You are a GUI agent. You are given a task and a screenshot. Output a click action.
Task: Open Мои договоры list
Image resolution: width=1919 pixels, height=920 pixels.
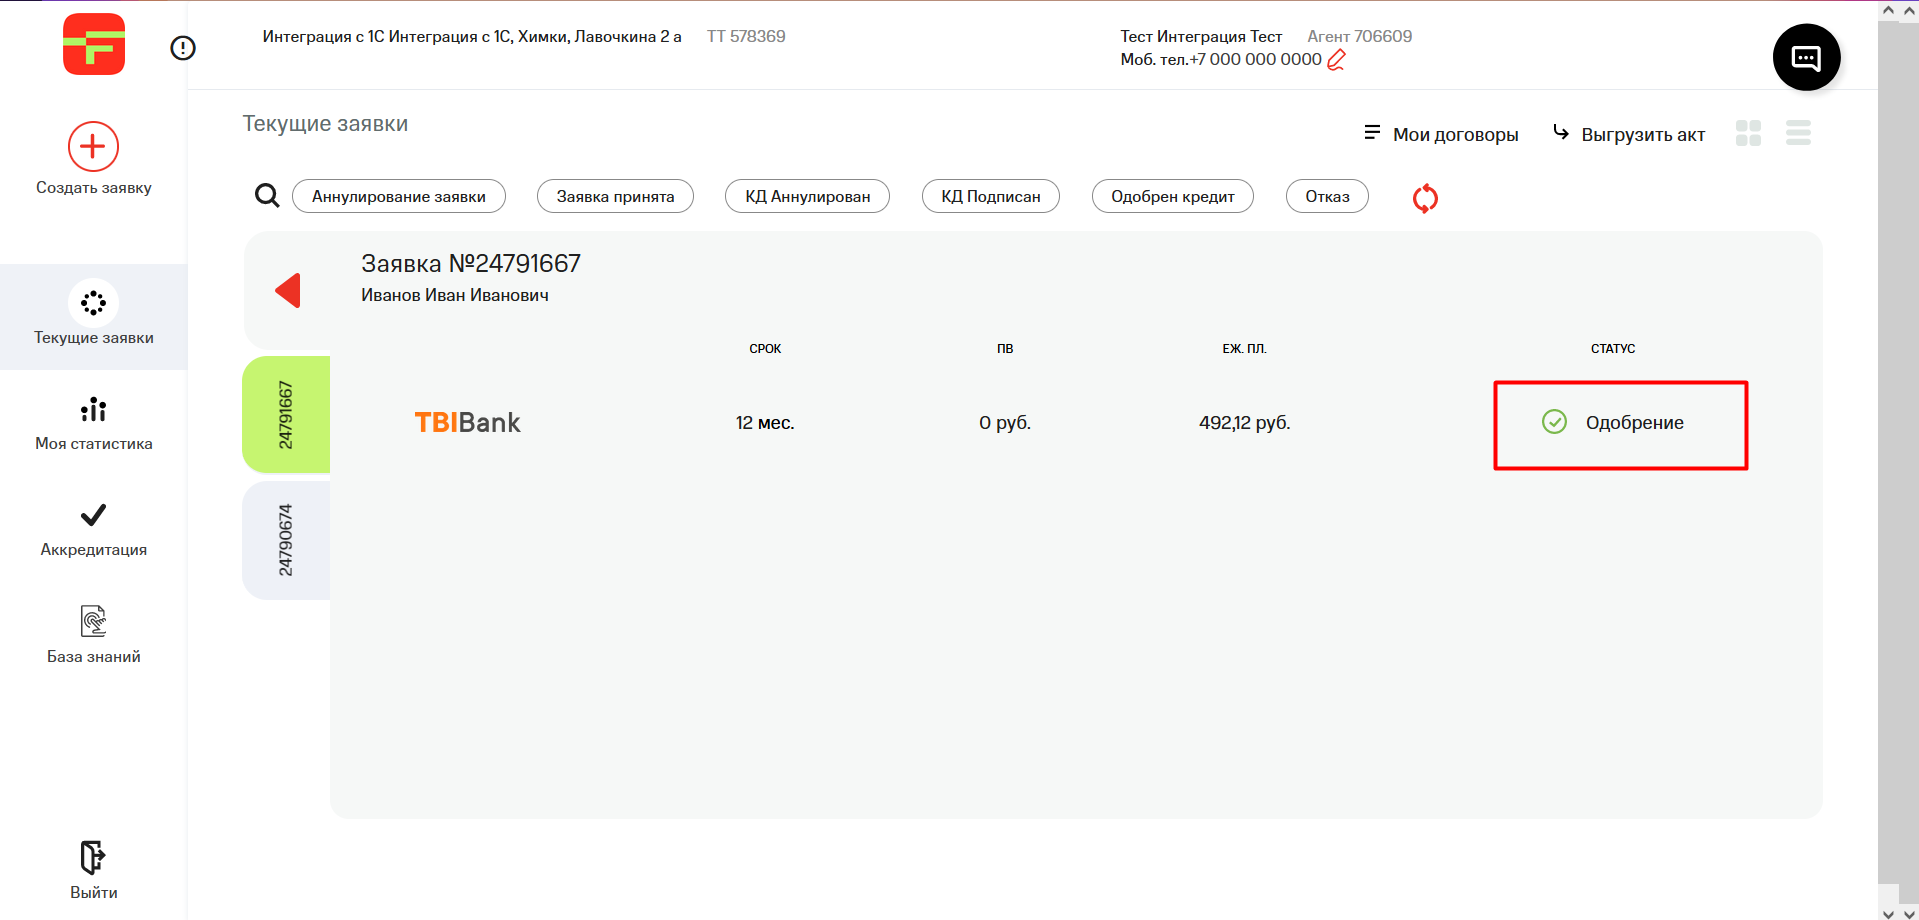pyautogui.click(x=1441, y=134)
